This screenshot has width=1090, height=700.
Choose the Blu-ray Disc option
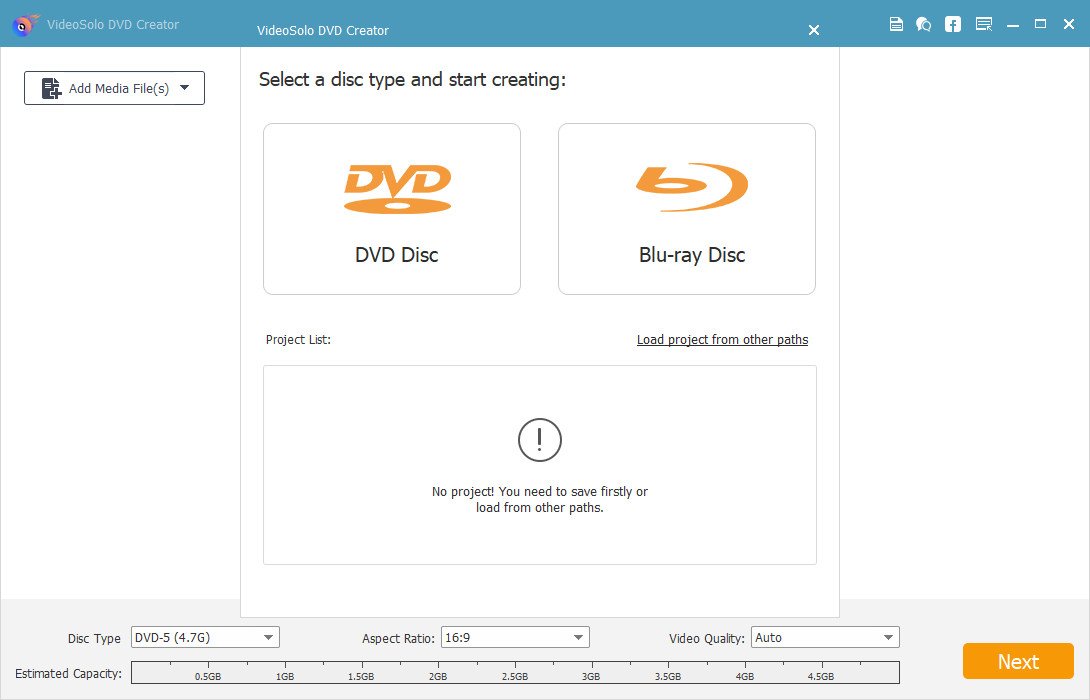(686, 209)
